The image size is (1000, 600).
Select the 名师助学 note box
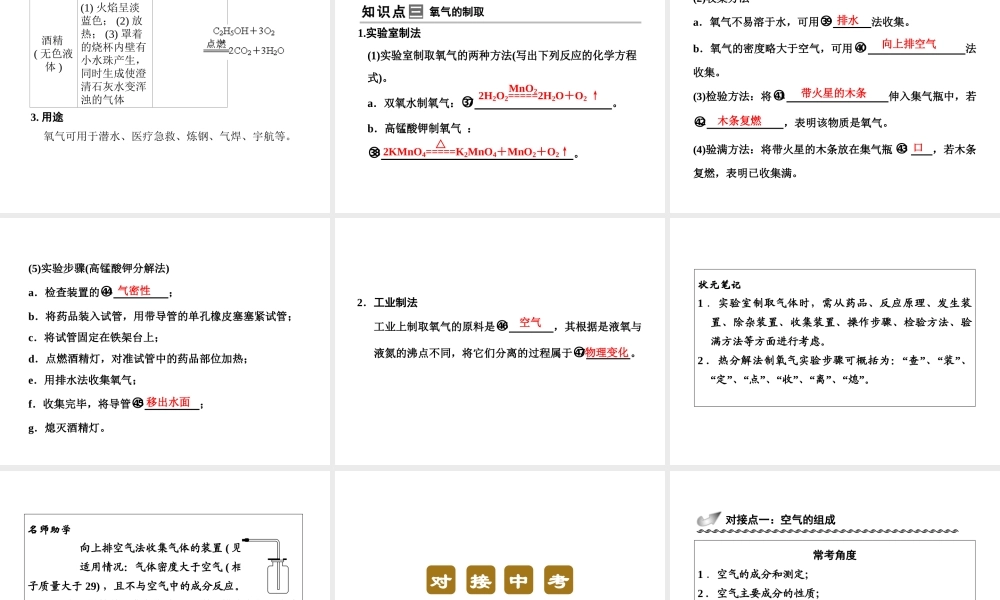point(163,557)
